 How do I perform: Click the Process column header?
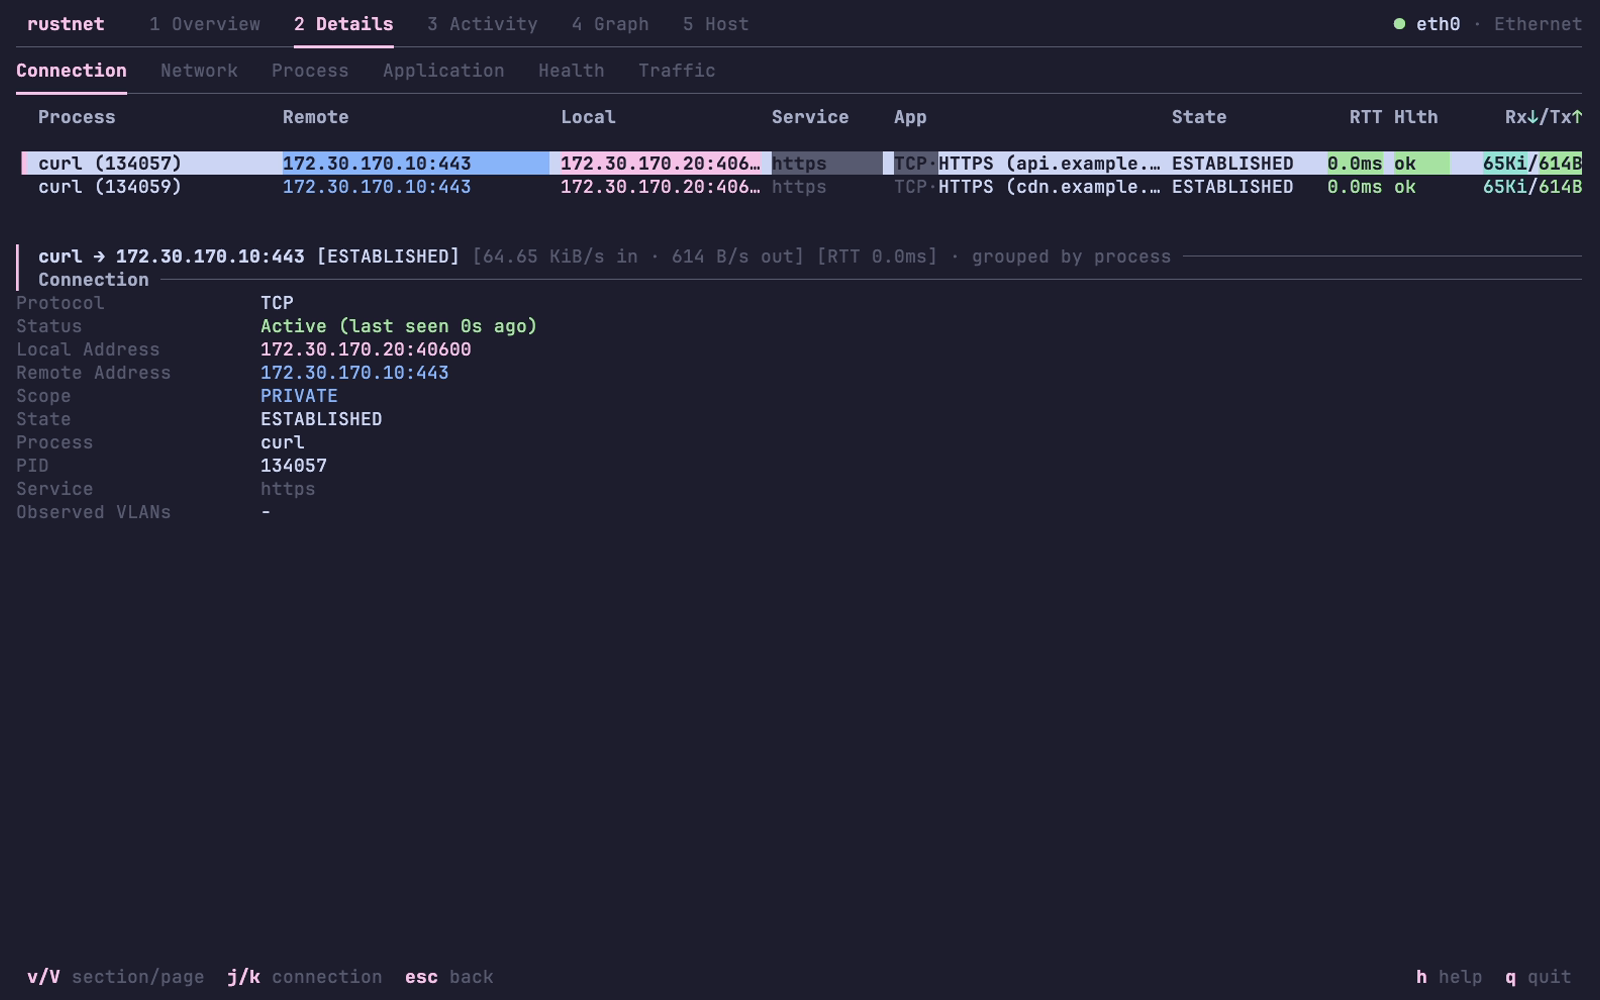click(x=77, y=117)
